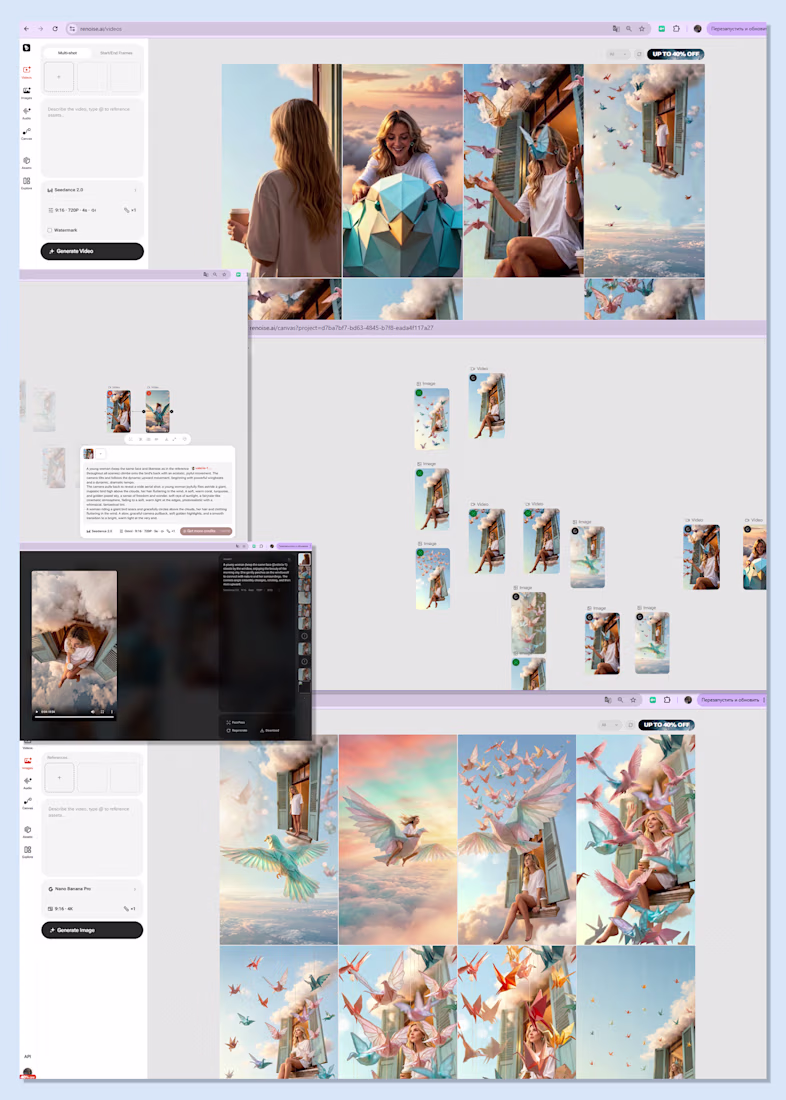This screenshot has height=1100, width=786.
Task: Open the 9:16 4K image settings dropdown
Action: [x=60, y=908]
